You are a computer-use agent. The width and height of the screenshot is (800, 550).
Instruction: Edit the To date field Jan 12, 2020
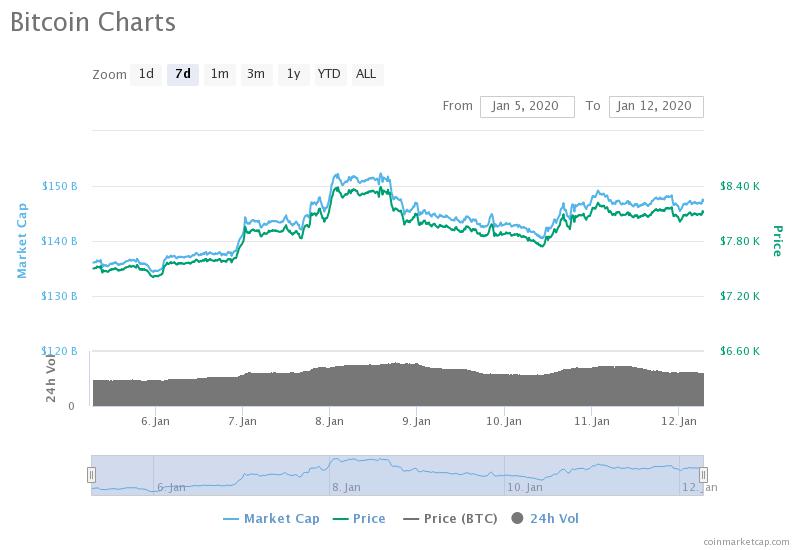(656, 107)
